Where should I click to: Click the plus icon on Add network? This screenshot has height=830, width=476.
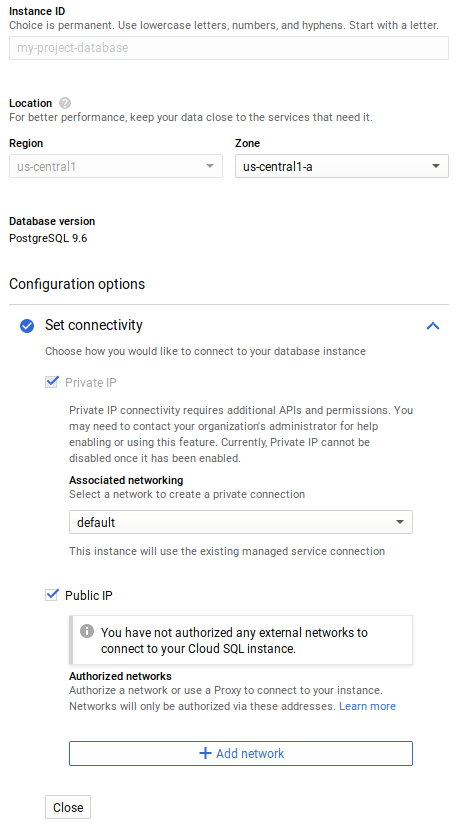click(205, 753)
